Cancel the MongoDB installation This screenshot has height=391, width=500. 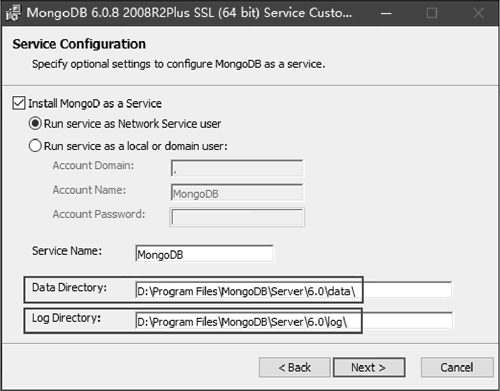click(457, 368)
